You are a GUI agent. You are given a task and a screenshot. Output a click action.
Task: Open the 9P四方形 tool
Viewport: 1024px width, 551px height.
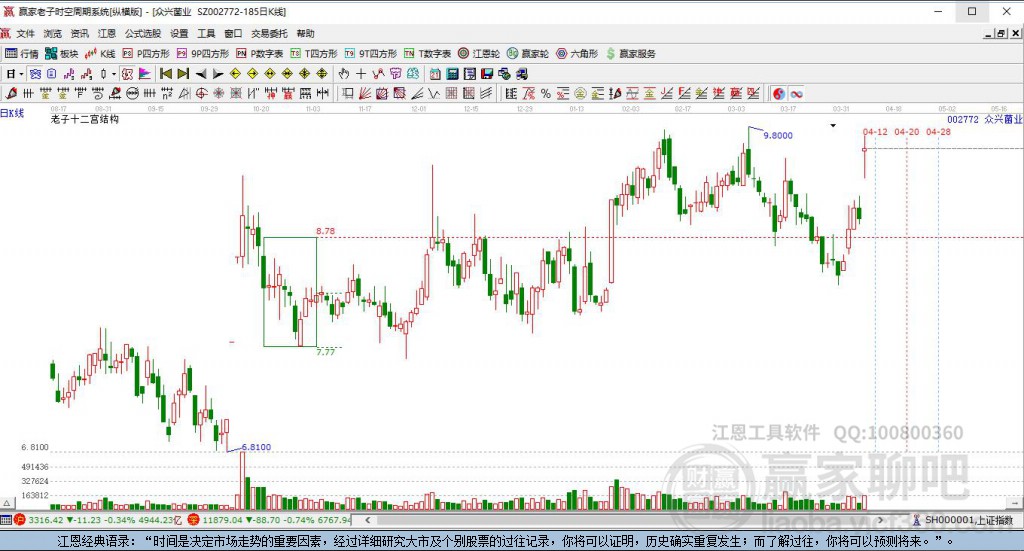(202, 54)
